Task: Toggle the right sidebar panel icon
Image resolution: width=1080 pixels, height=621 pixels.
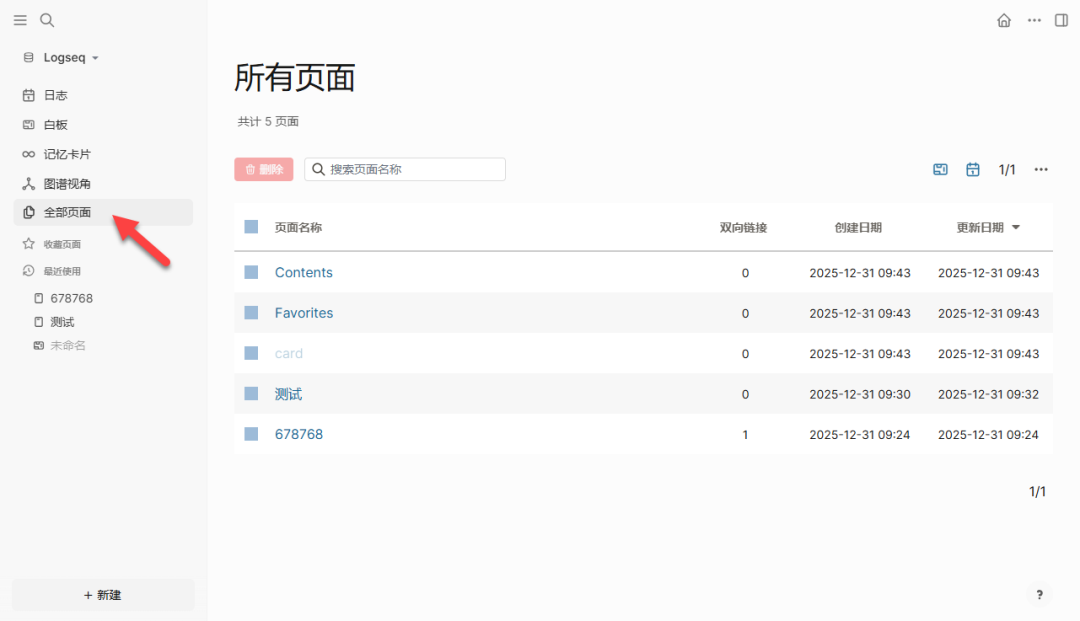Action: (1062, 20)
